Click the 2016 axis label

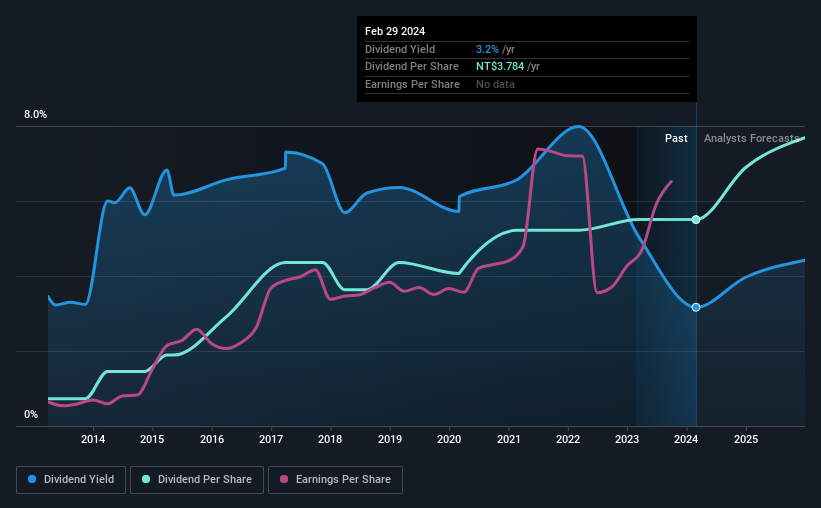click(x=212, y=439)
